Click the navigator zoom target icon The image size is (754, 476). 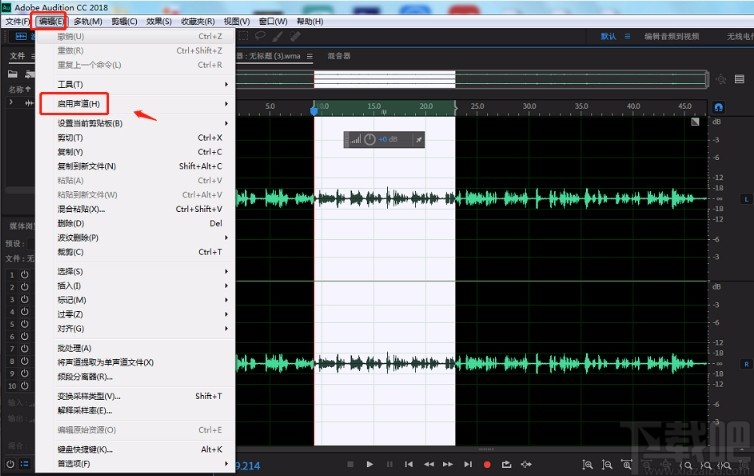(x=721, y=79)
